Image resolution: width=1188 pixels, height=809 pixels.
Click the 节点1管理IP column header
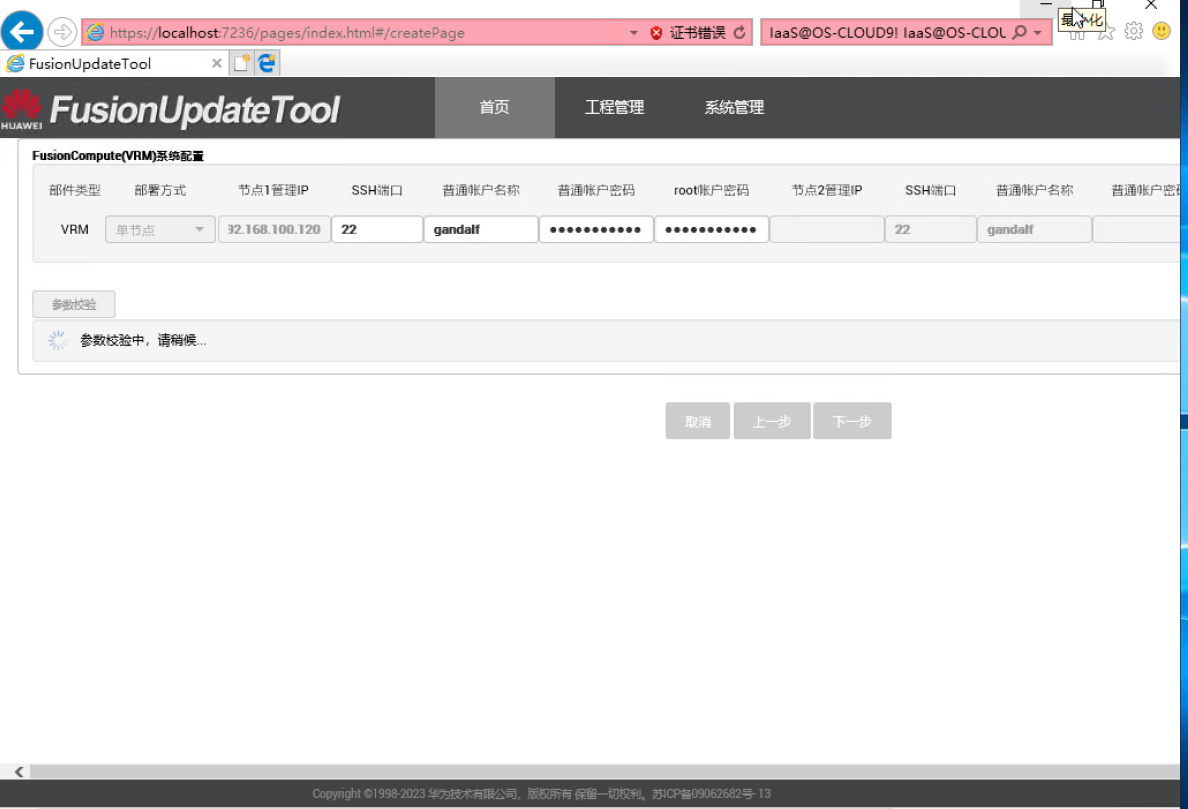(274, 190)
